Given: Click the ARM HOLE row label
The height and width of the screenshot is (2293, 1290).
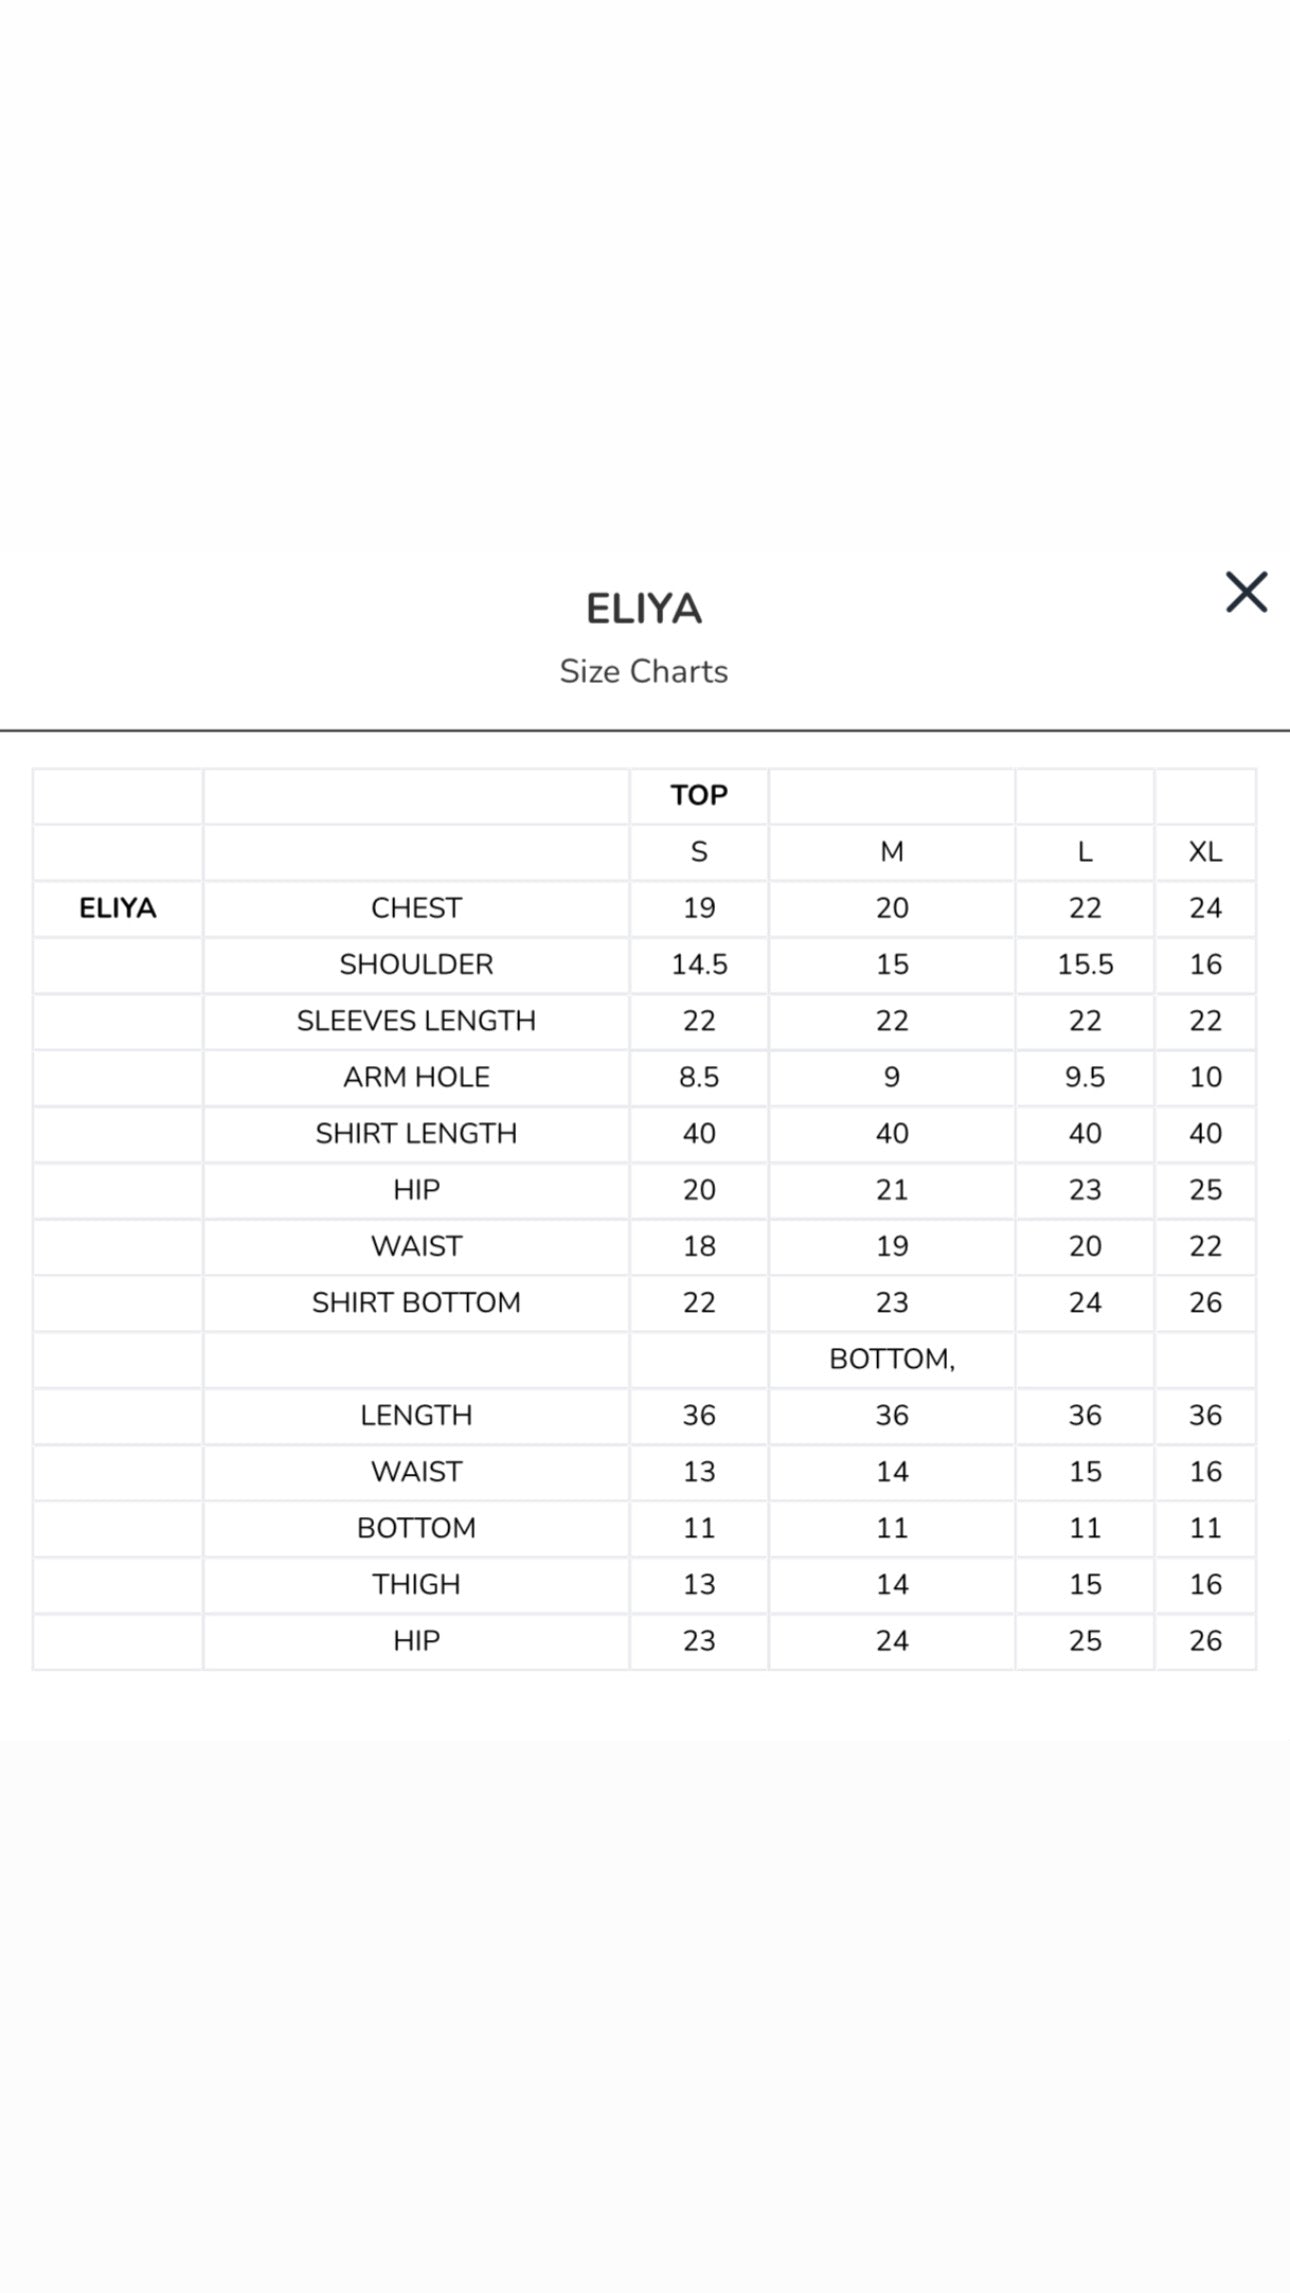Looking at the screenshot, I should (x=416, y=1077).
